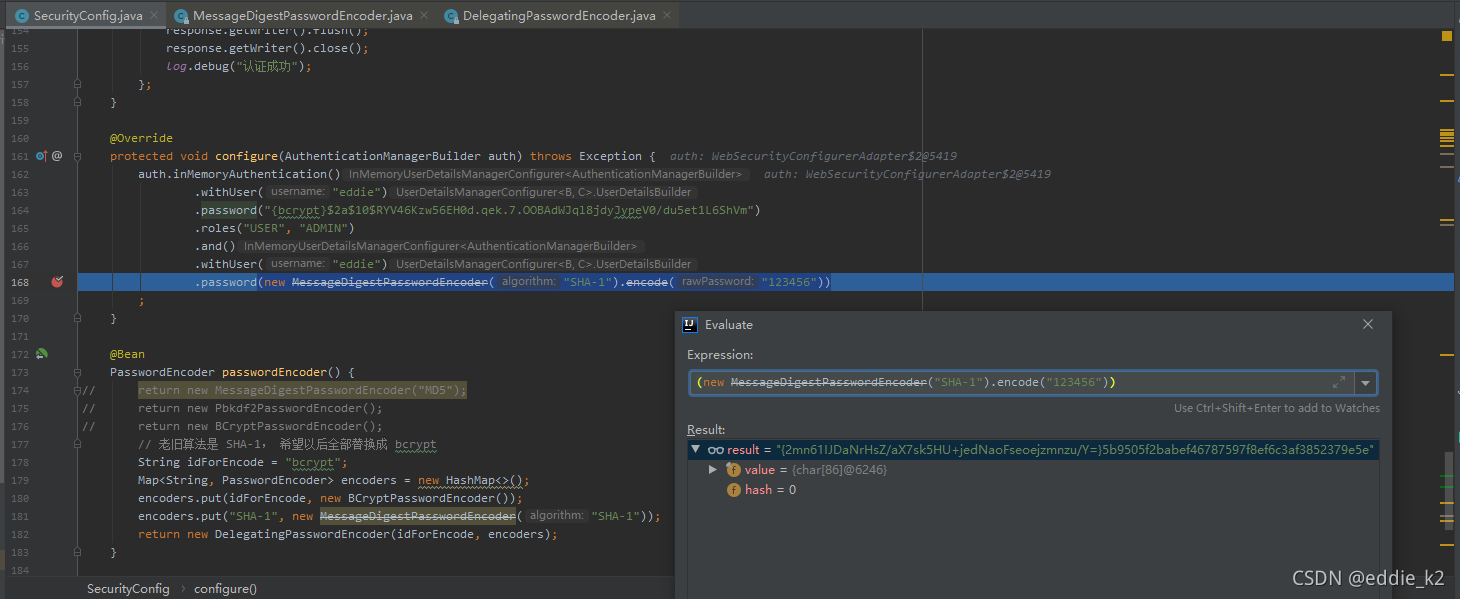Expand the expression editor field
The image size is (1460, 599).
click(1339, 383)
